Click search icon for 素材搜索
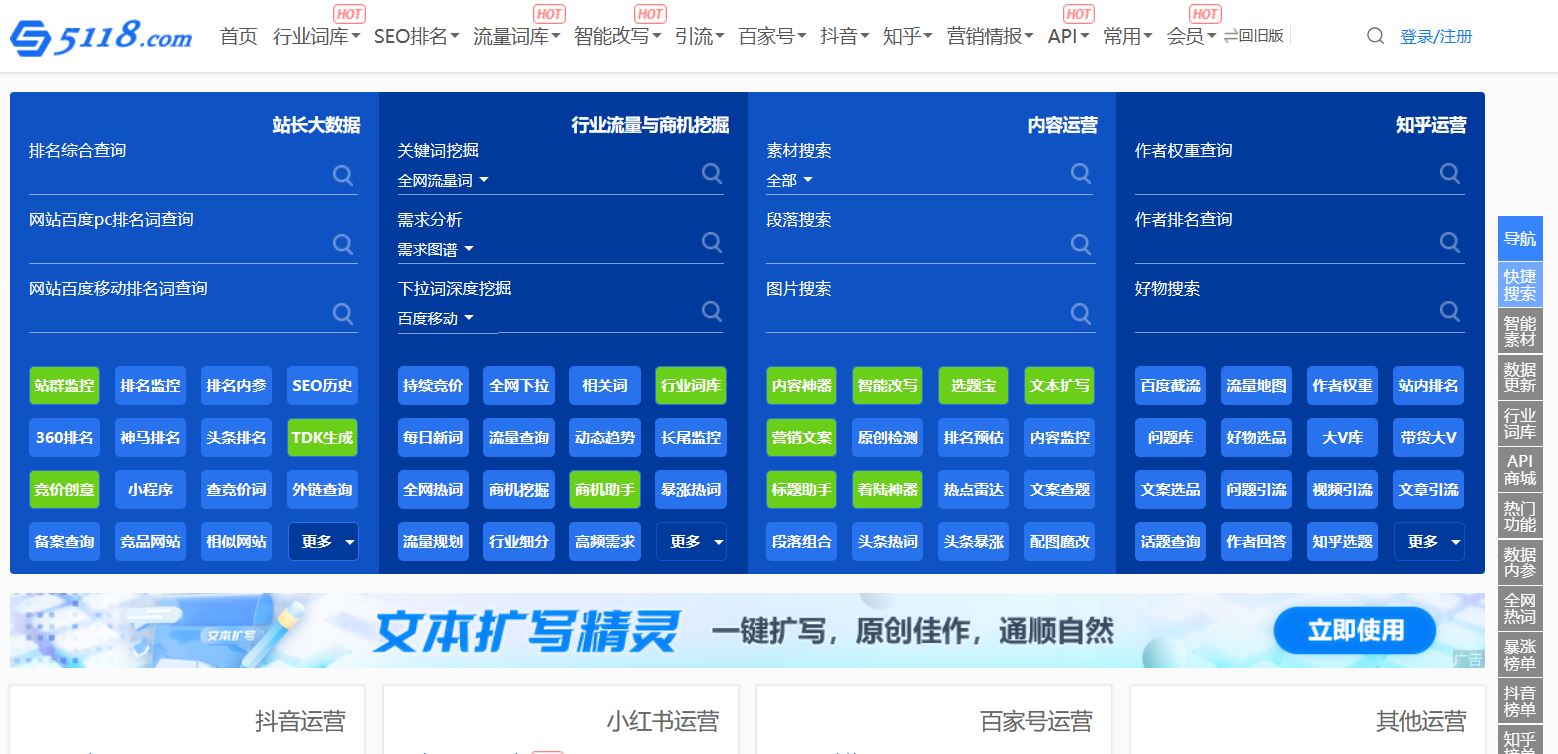Viewport: 1558px width, 754px height. (x=1081, y=173)
